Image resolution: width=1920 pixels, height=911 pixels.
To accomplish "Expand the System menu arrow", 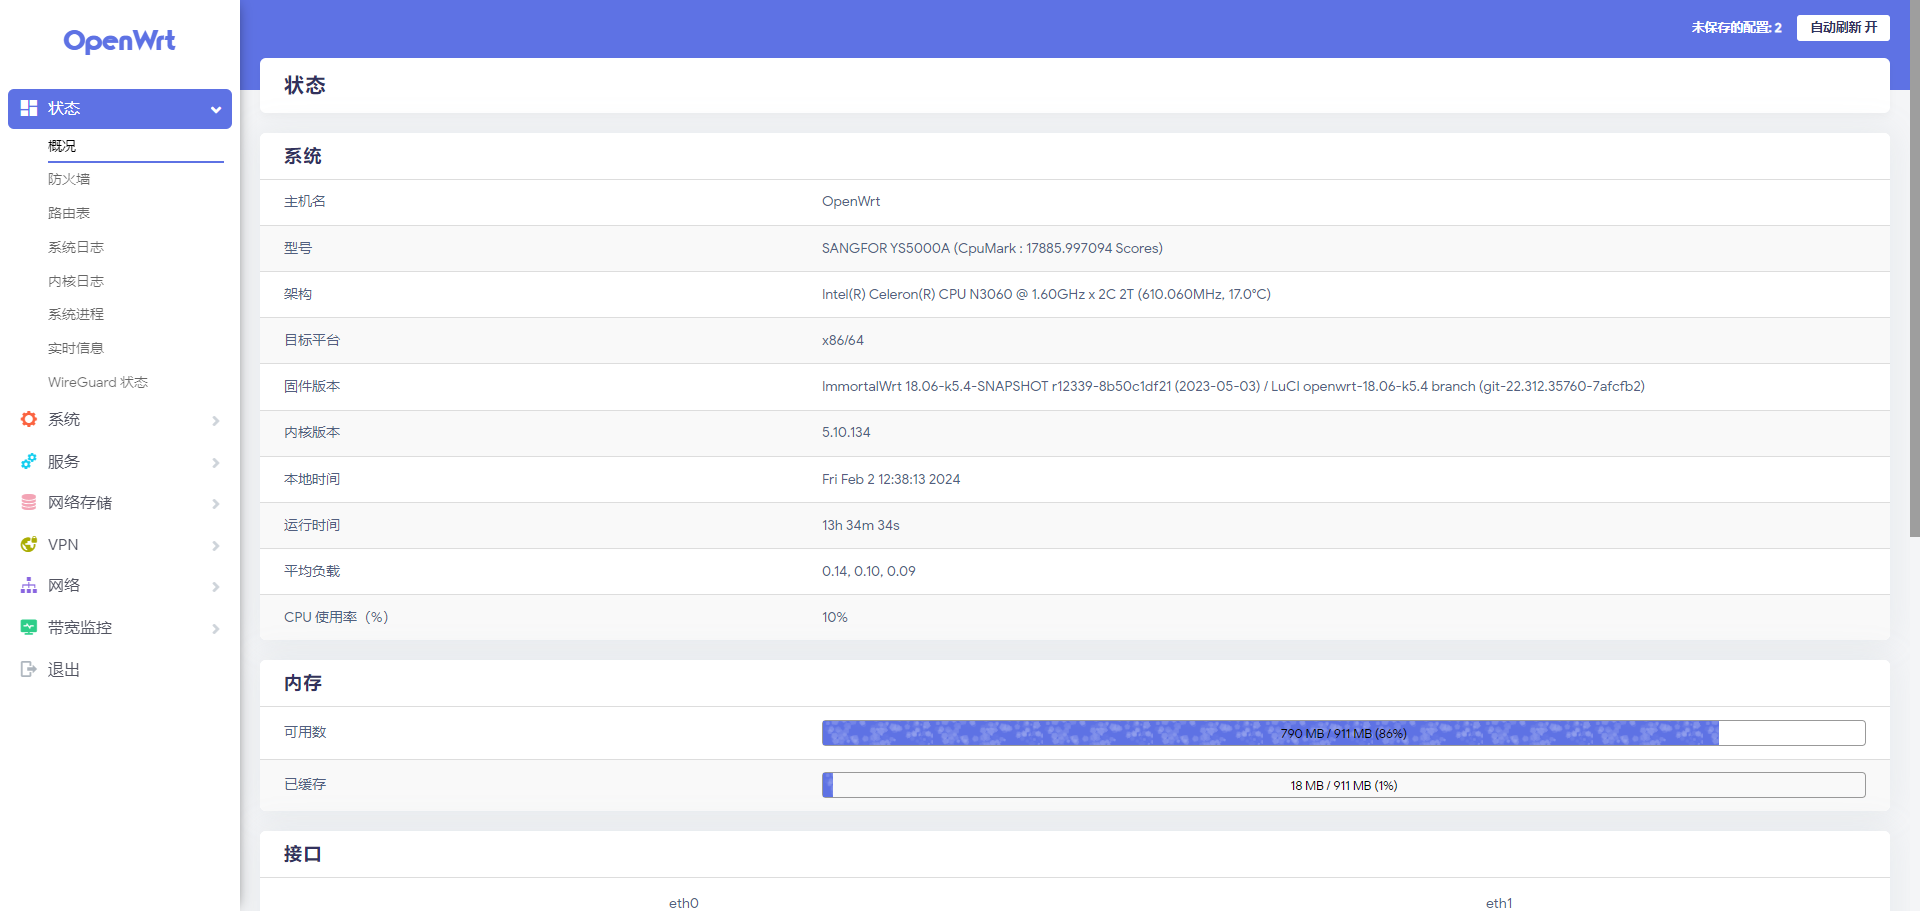I will click(215, 421).
